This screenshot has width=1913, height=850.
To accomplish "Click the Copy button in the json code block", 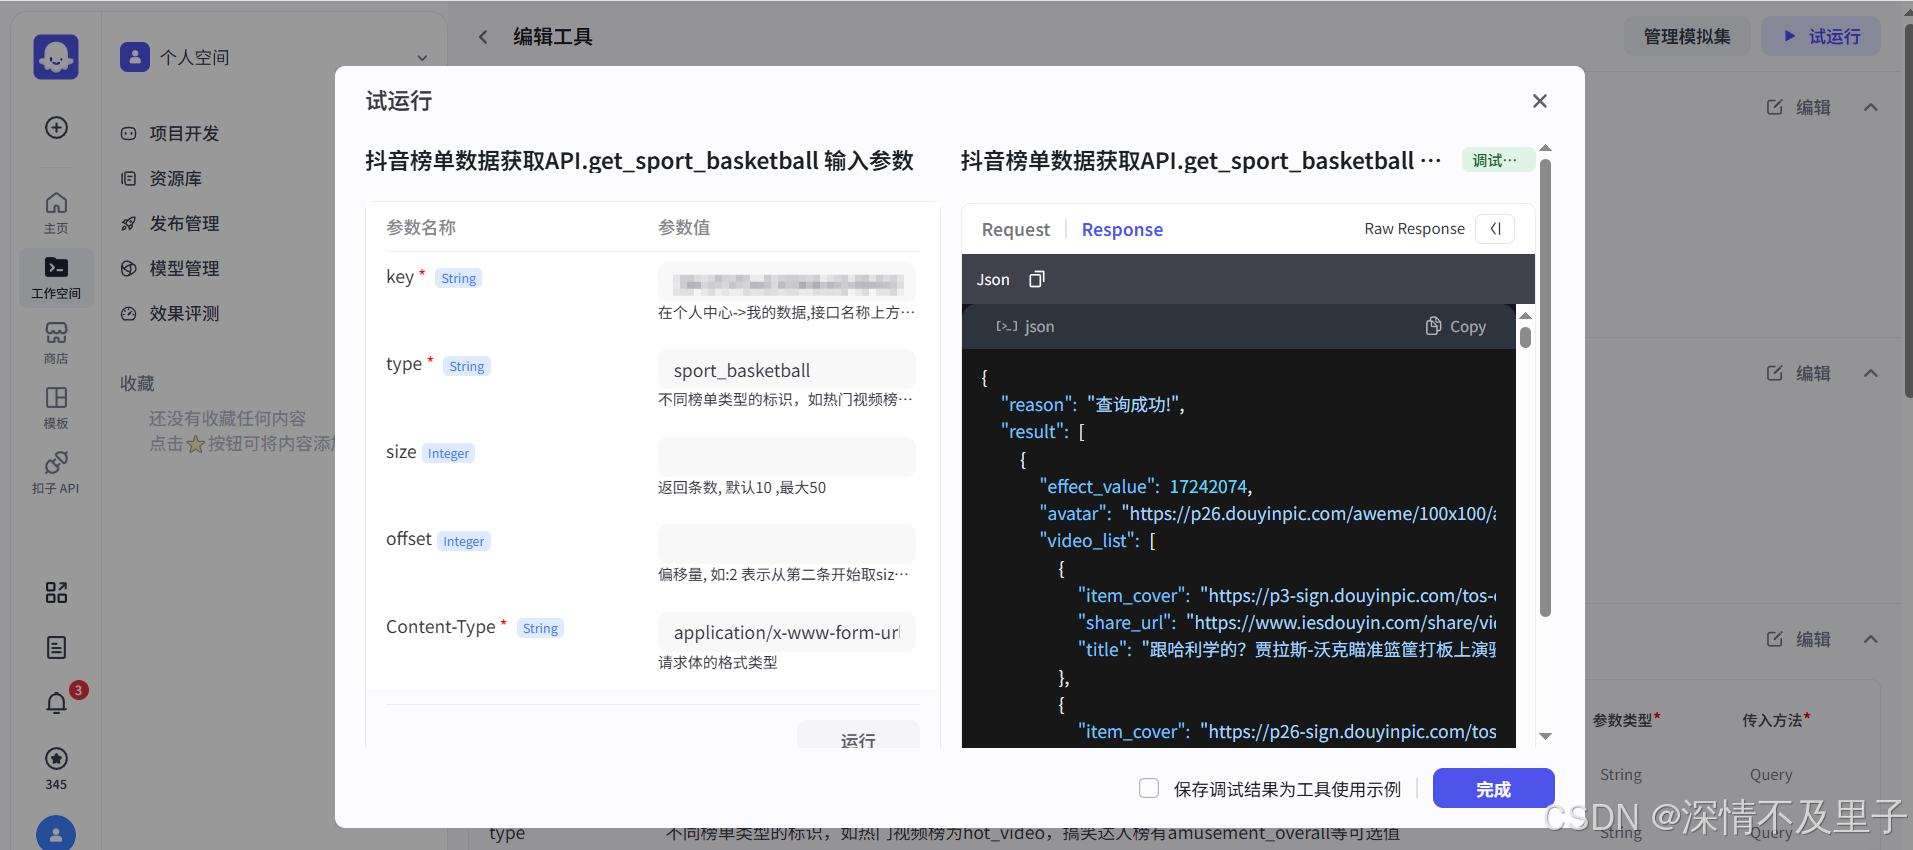I will coord(1455,326).
